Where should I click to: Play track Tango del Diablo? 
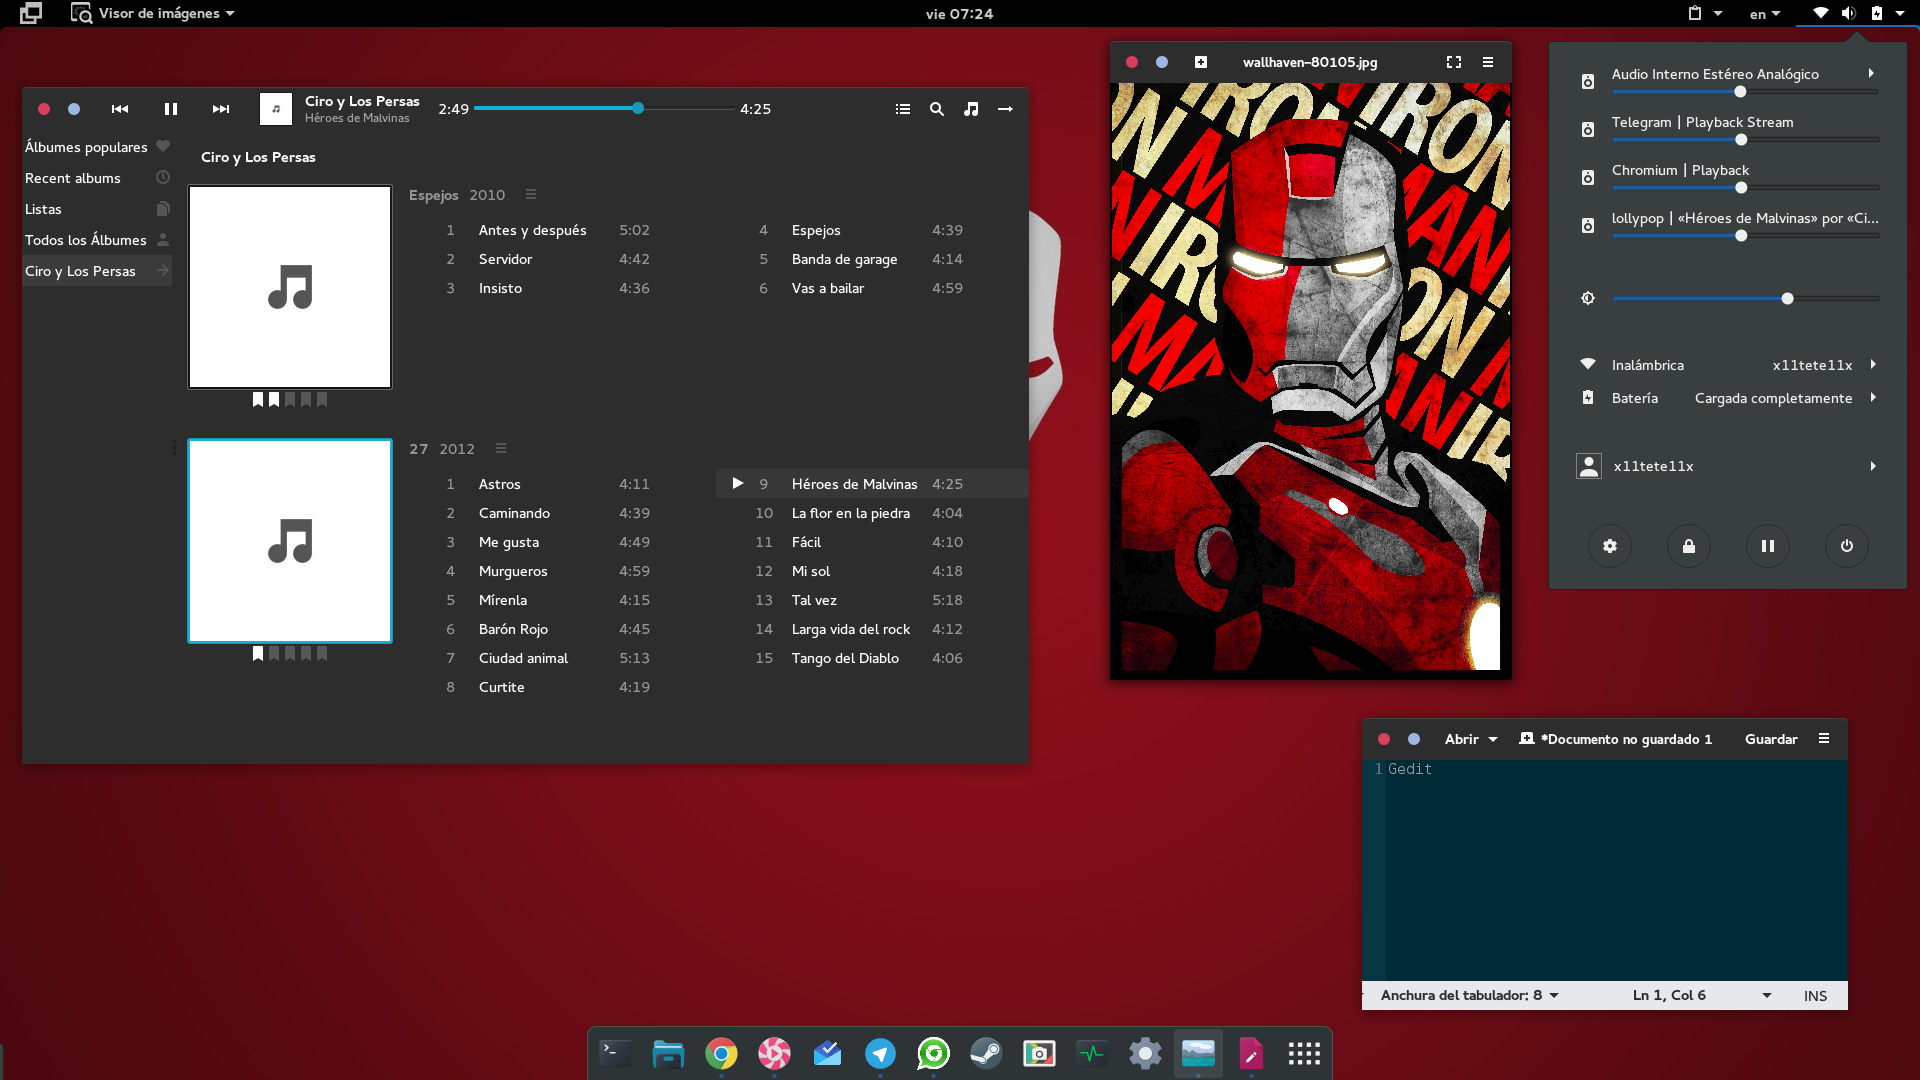(x=845, y=658)
